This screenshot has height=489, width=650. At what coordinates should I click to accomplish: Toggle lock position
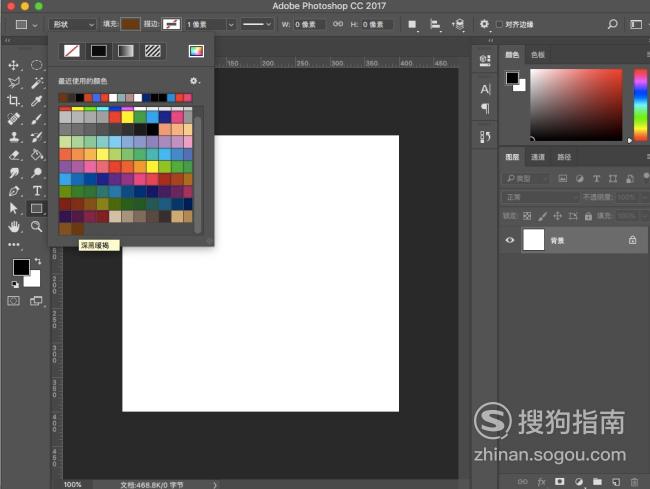[x=558, y=216]
